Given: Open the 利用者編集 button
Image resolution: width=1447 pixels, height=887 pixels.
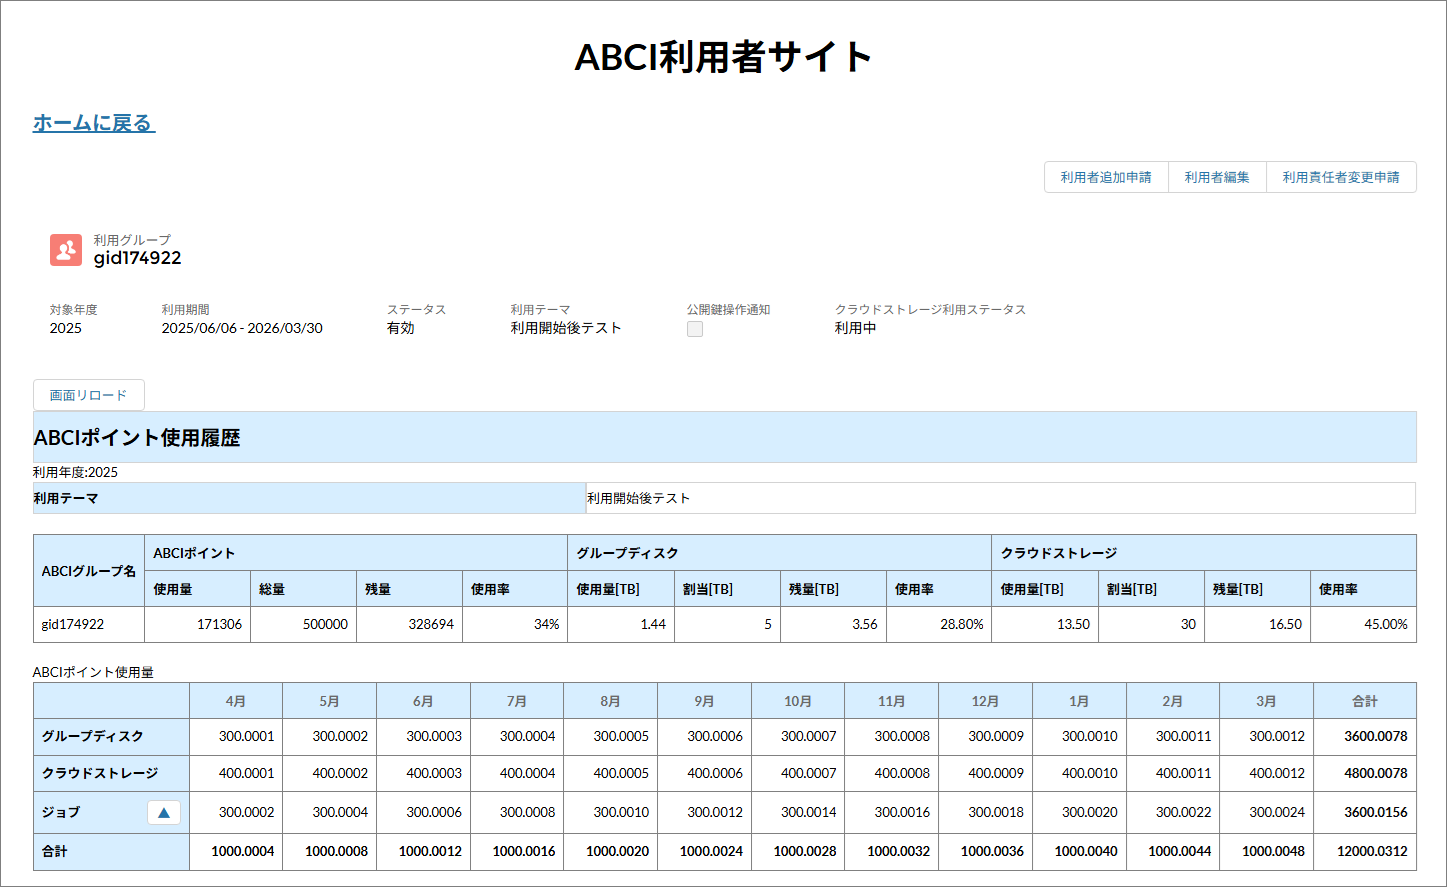Looking at the screenshot, I should pyautogui.click(x=1216, y=177).
